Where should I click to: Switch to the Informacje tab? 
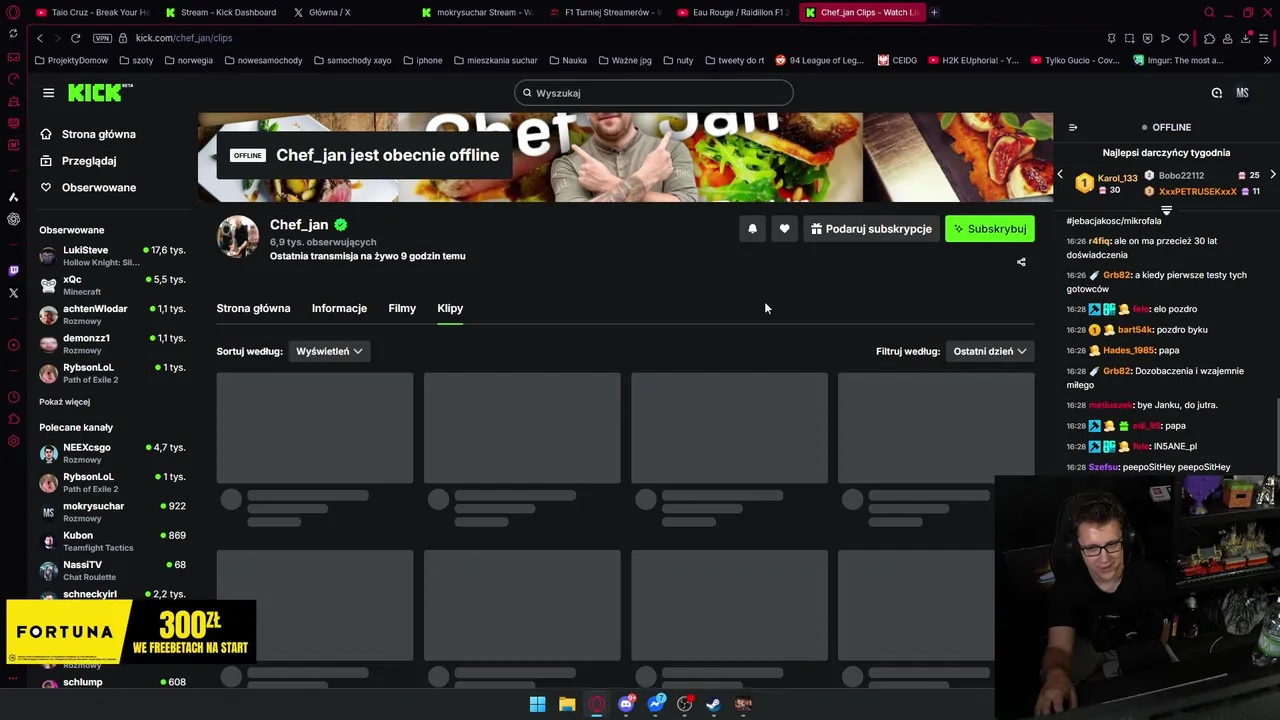[339, 308]
